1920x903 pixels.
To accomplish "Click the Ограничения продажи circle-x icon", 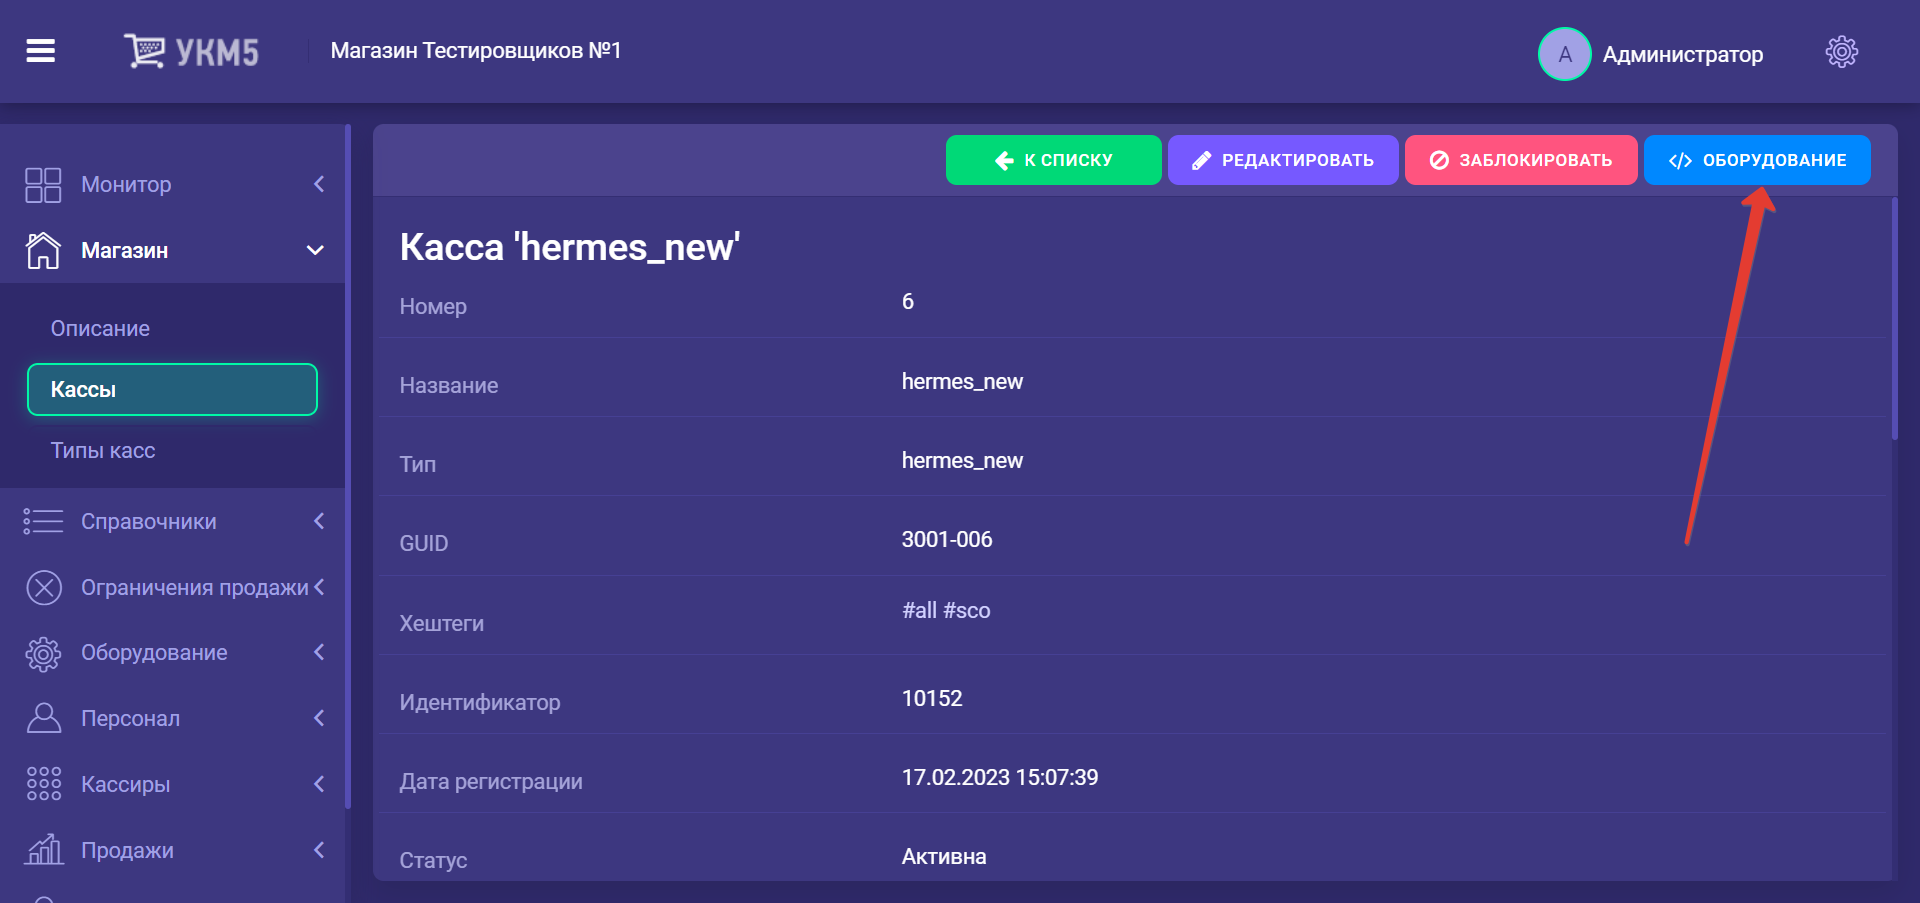I will 44,588.
